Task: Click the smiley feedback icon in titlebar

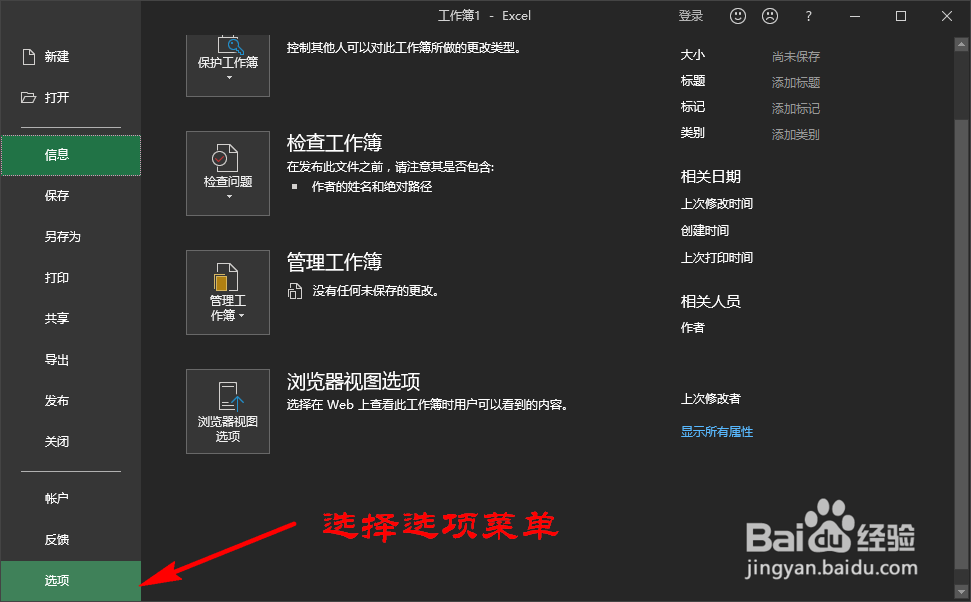Action: [x=737, y=16]
